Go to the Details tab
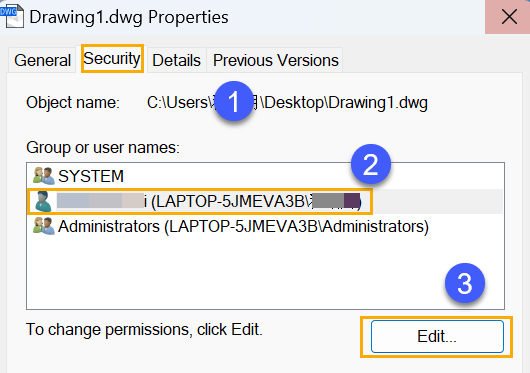 point(176,60)
